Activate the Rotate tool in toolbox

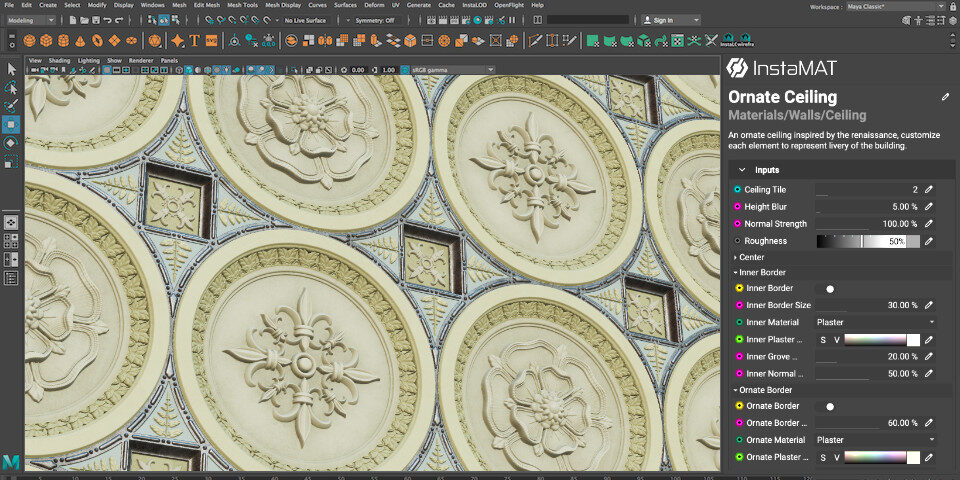pos(11,143)
